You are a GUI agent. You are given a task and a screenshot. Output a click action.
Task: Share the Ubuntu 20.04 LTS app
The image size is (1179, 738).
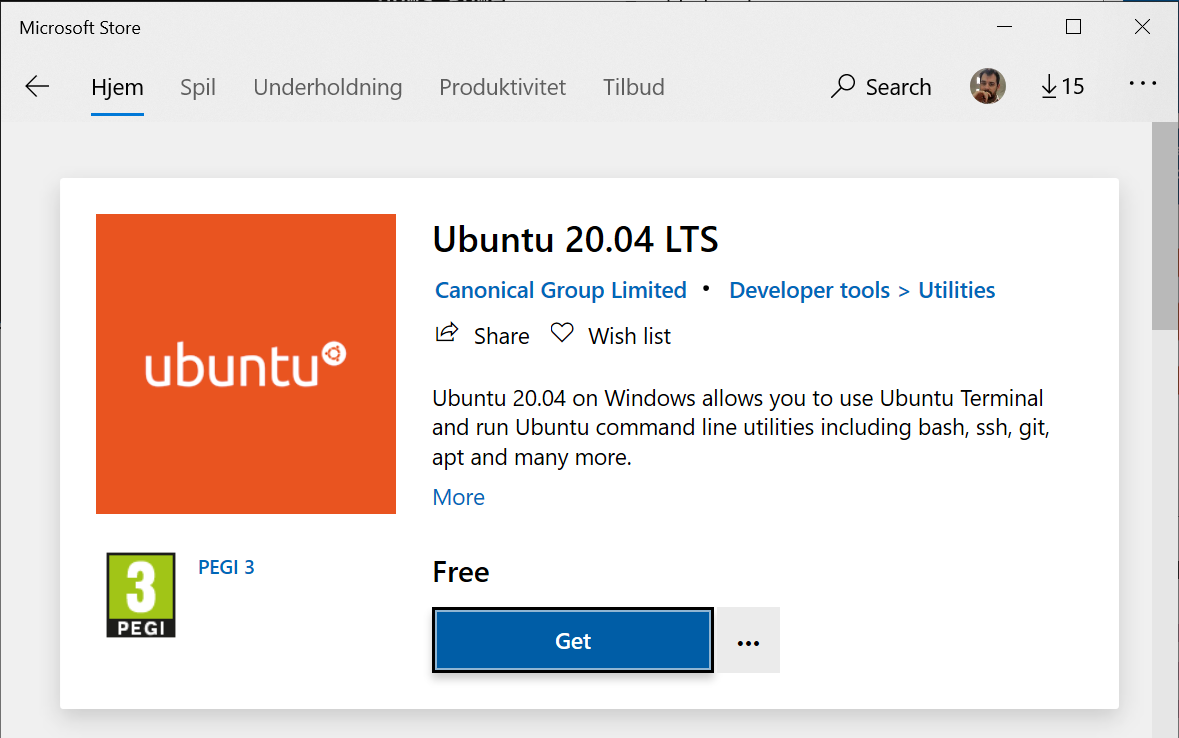pos(482,336)
